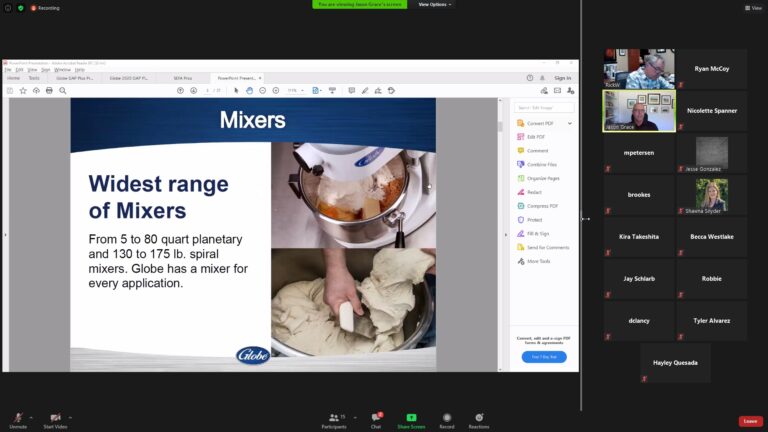Click the document vertical scrollbar thumb
This screenshot has width=768, height=432.
point(500,126)
